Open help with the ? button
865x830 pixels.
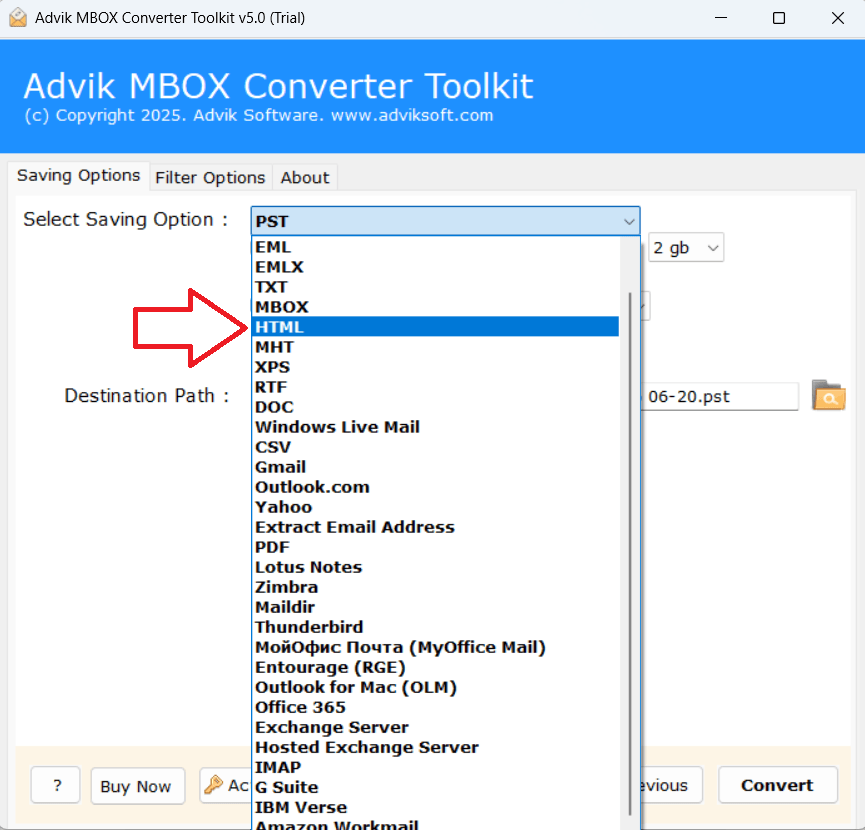[x=56, y=785]
